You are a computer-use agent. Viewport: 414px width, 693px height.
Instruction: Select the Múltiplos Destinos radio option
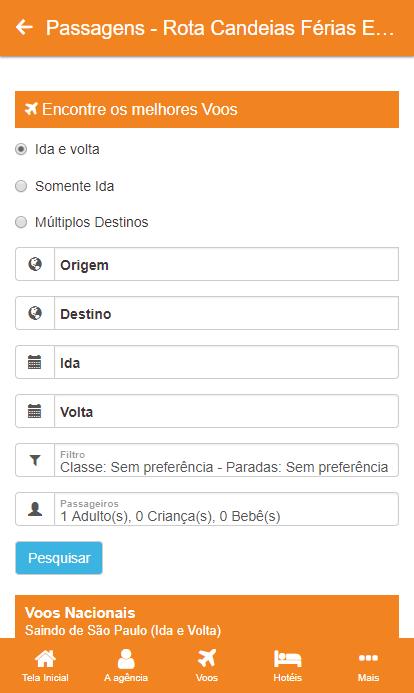click(21, 222)
